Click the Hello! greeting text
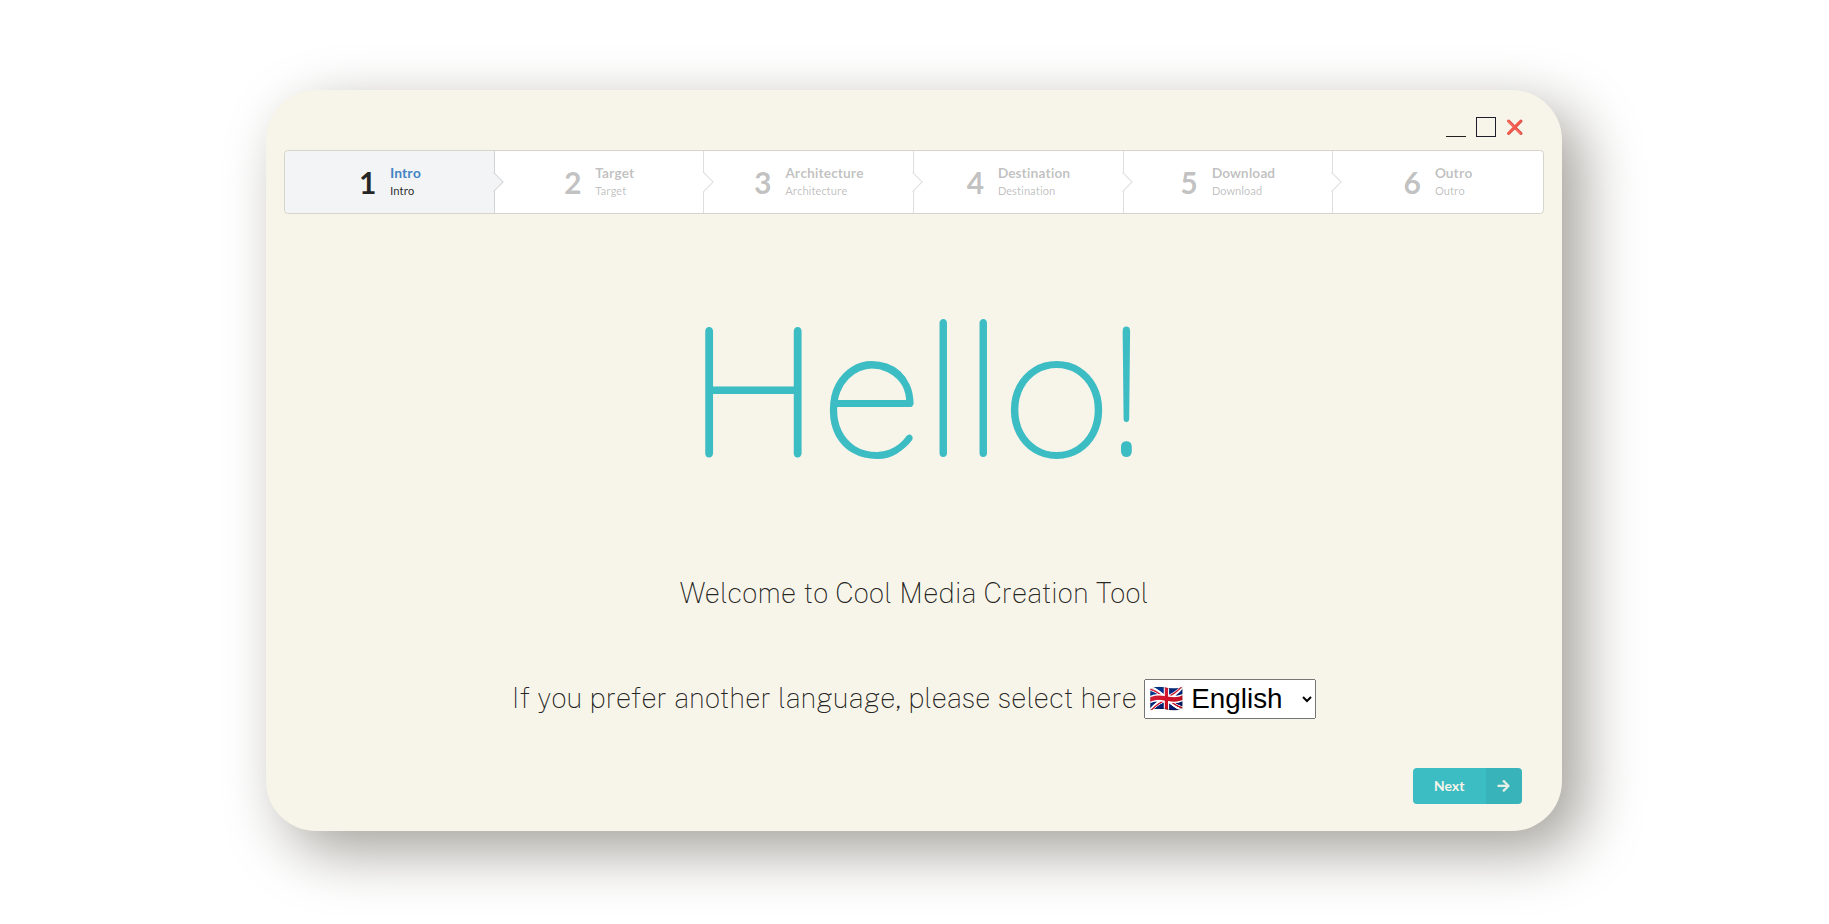The image size is (1829, 924). point(915,390)
